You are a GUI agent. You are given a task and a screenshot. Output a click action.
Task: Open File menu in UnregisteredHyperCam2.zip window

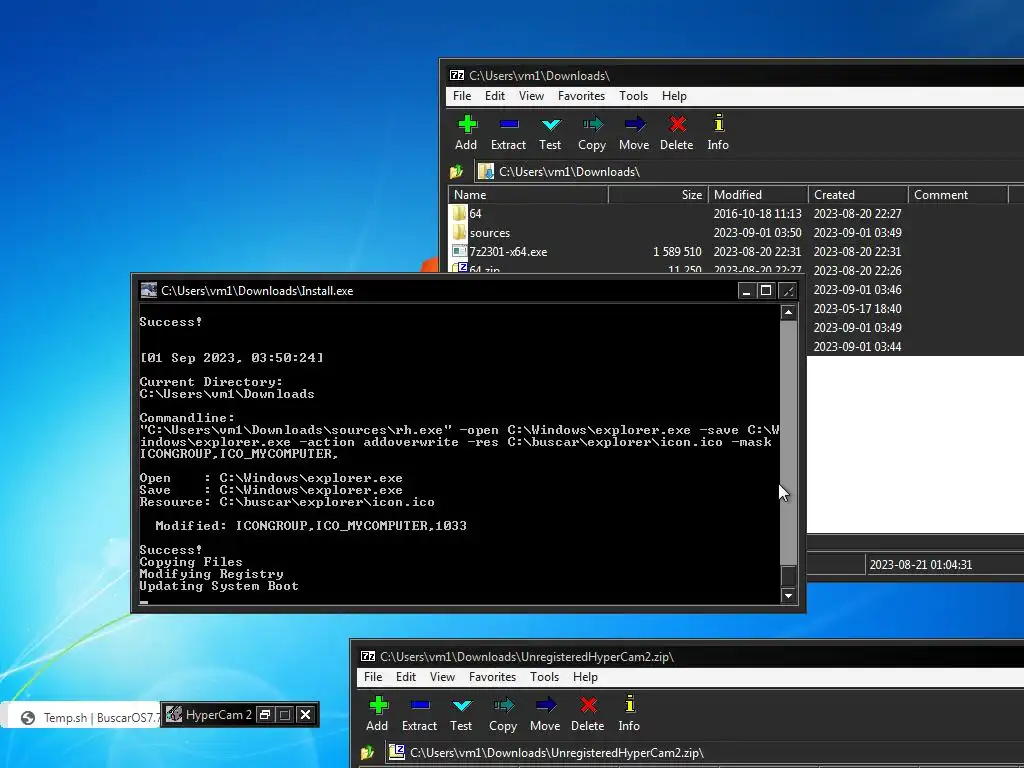tap(373, 677)
